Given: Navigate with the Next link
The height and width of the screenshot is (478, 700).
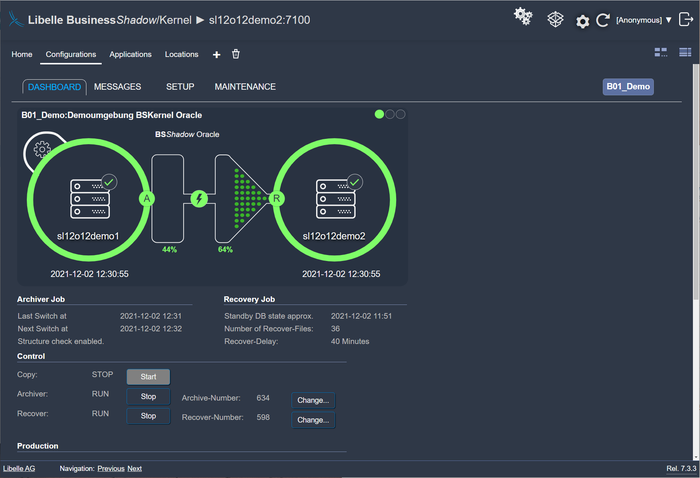Looking at the screenshot, I should (134, 468).
